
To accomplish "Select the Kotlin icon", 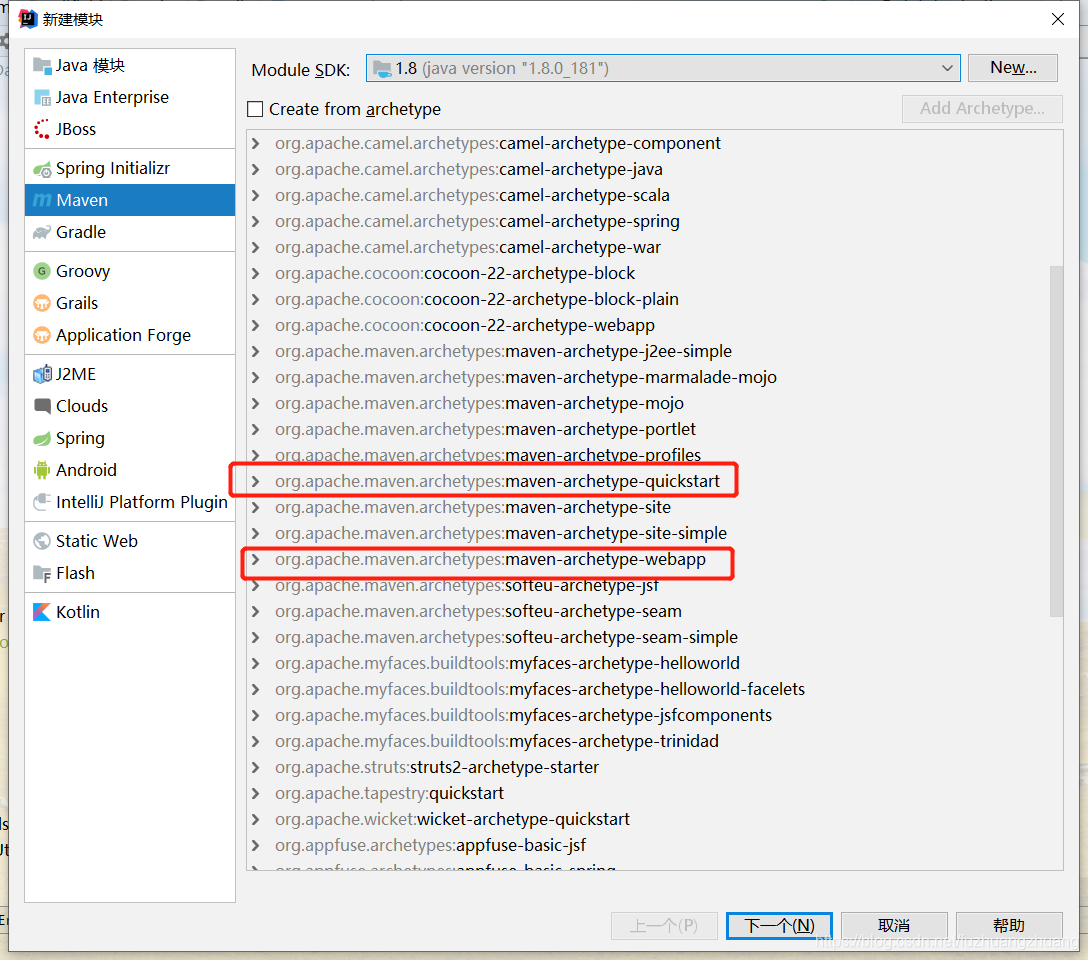I will point(42,612).
